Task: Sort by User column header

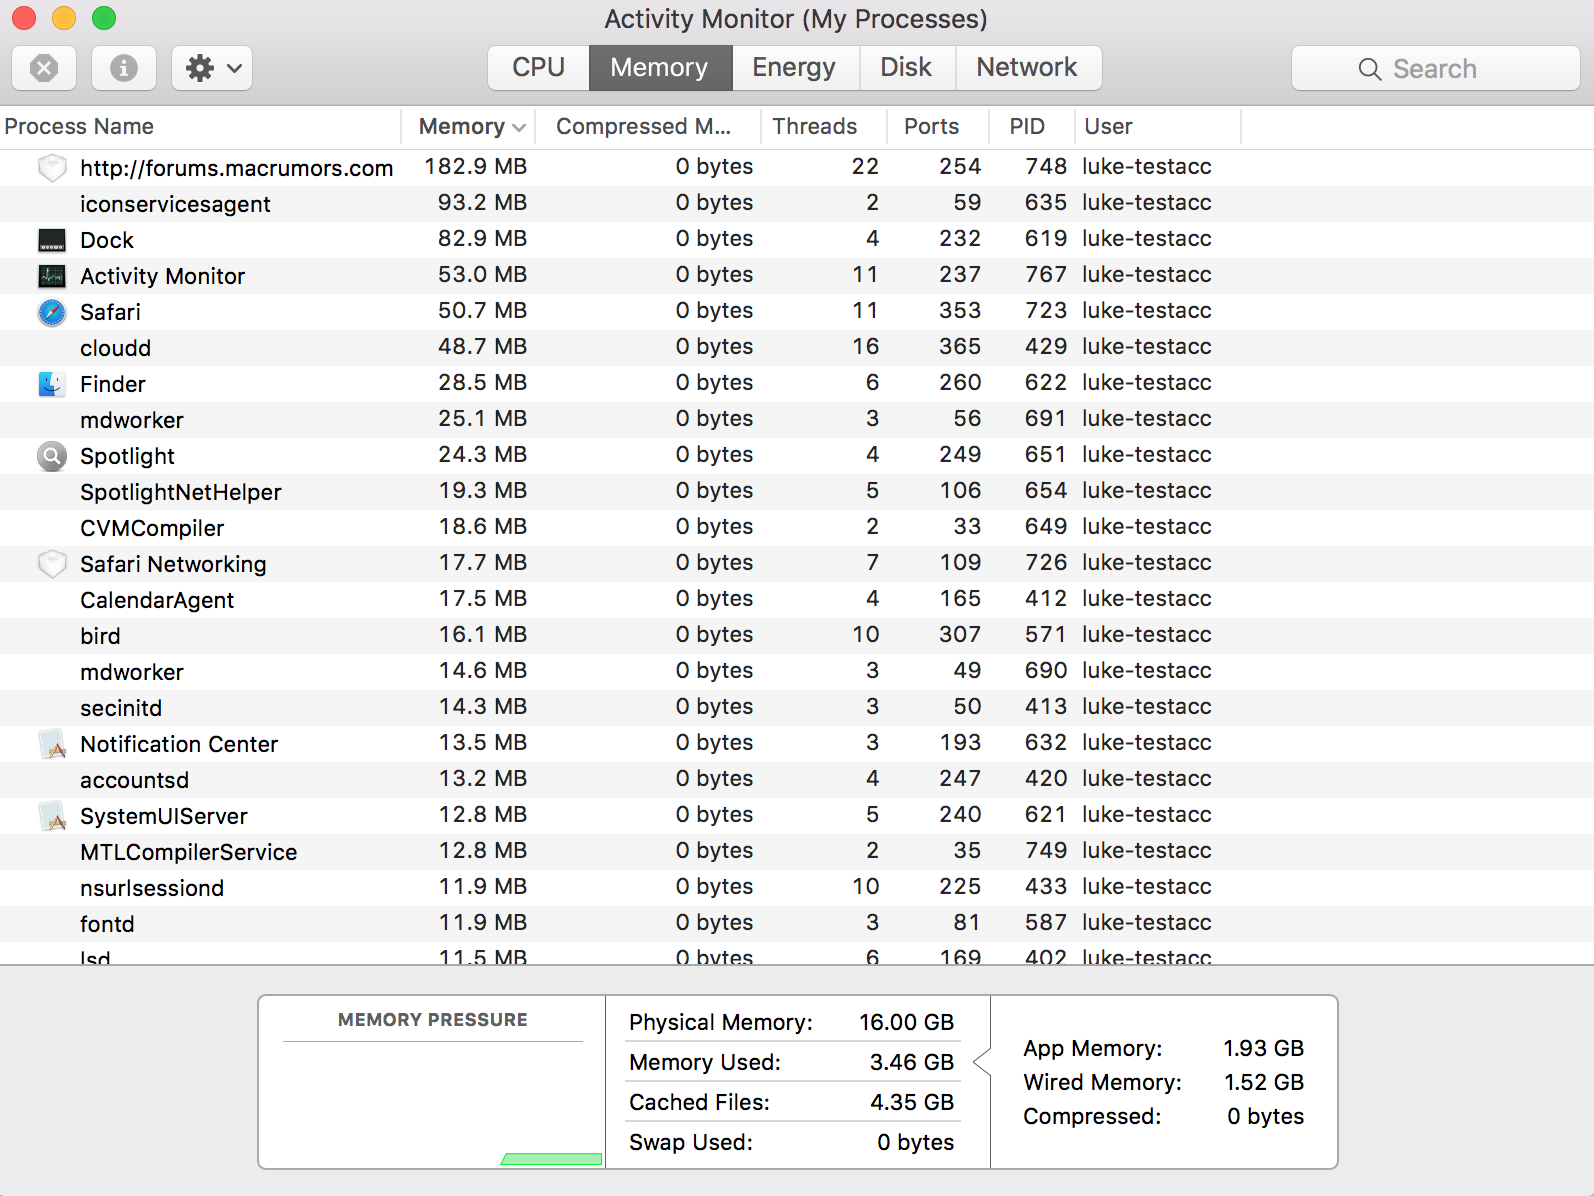Action: coord(1158,127)
